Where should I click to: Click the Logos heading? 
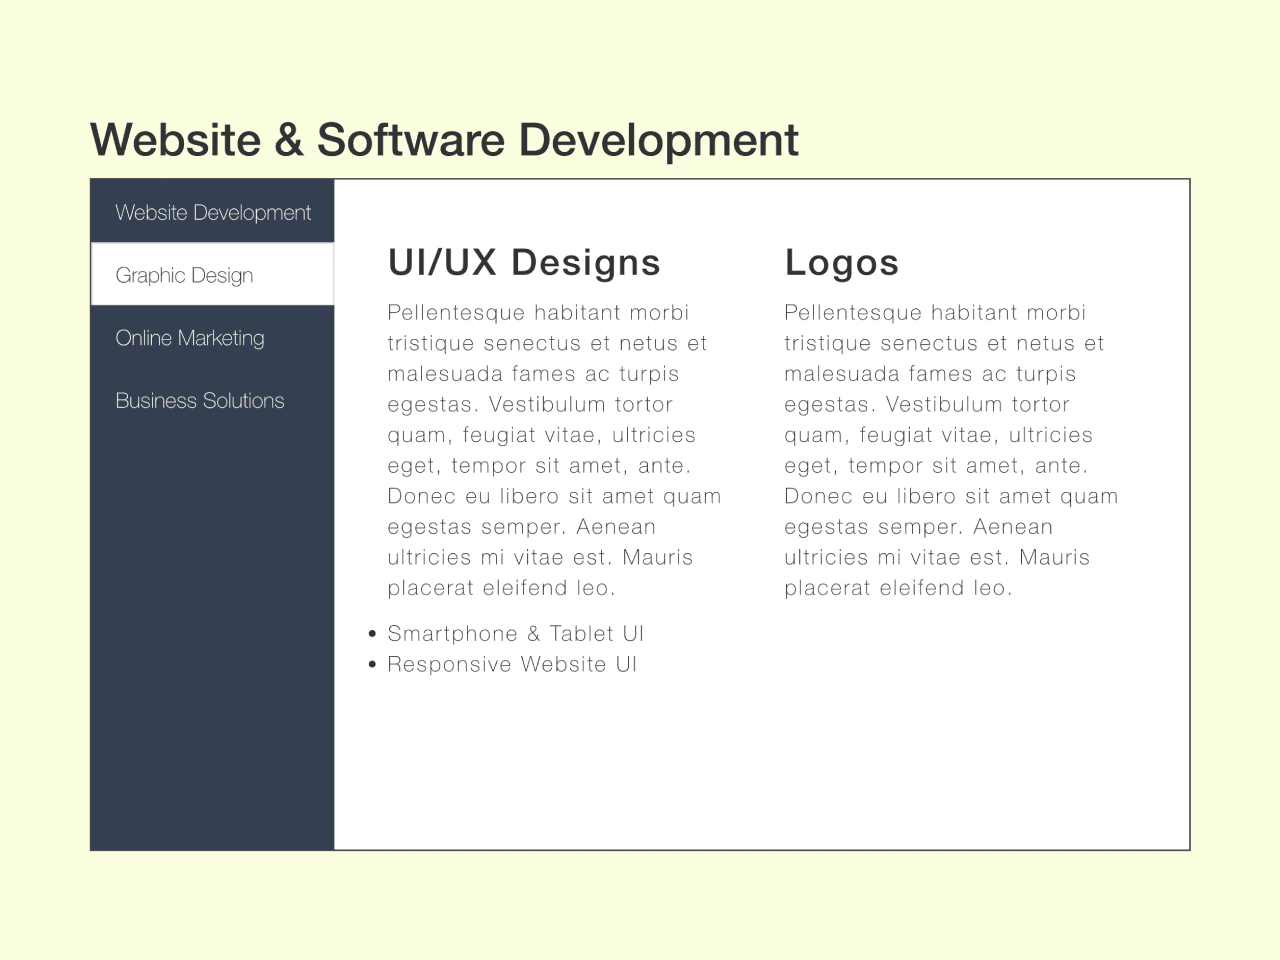click(x=841, y=263)
